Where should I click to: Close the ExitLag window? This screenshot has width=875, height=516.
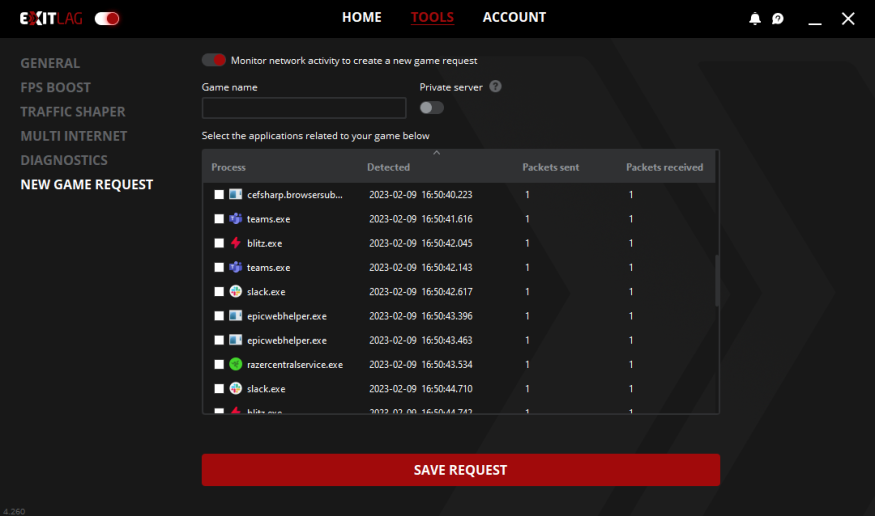click(848, 19)
